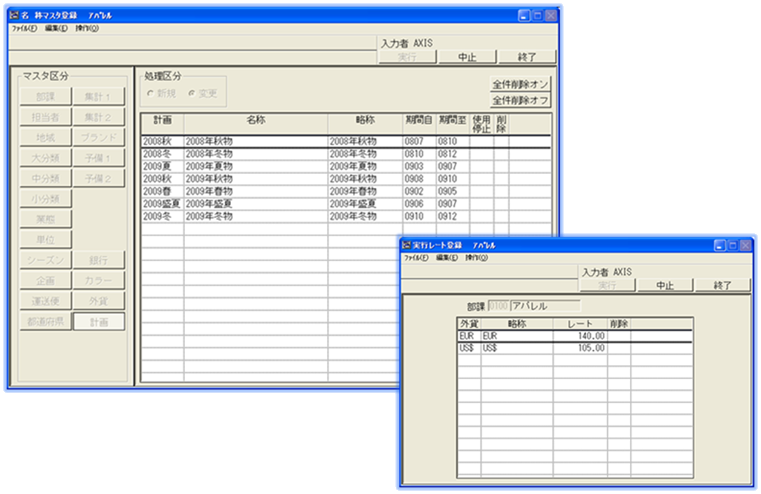Select the 新規 radio button
The height and width of the screenshot is (494, 761).
[151, 93]
